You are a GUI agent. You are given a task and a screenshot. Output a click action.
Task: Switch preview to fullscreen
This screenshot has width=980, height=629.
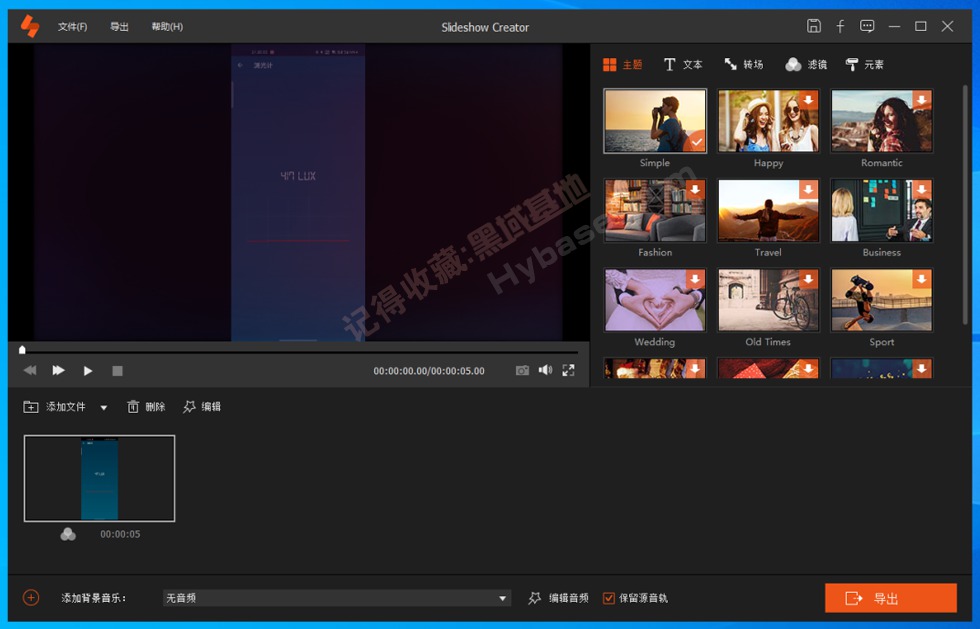pos(568,370)
